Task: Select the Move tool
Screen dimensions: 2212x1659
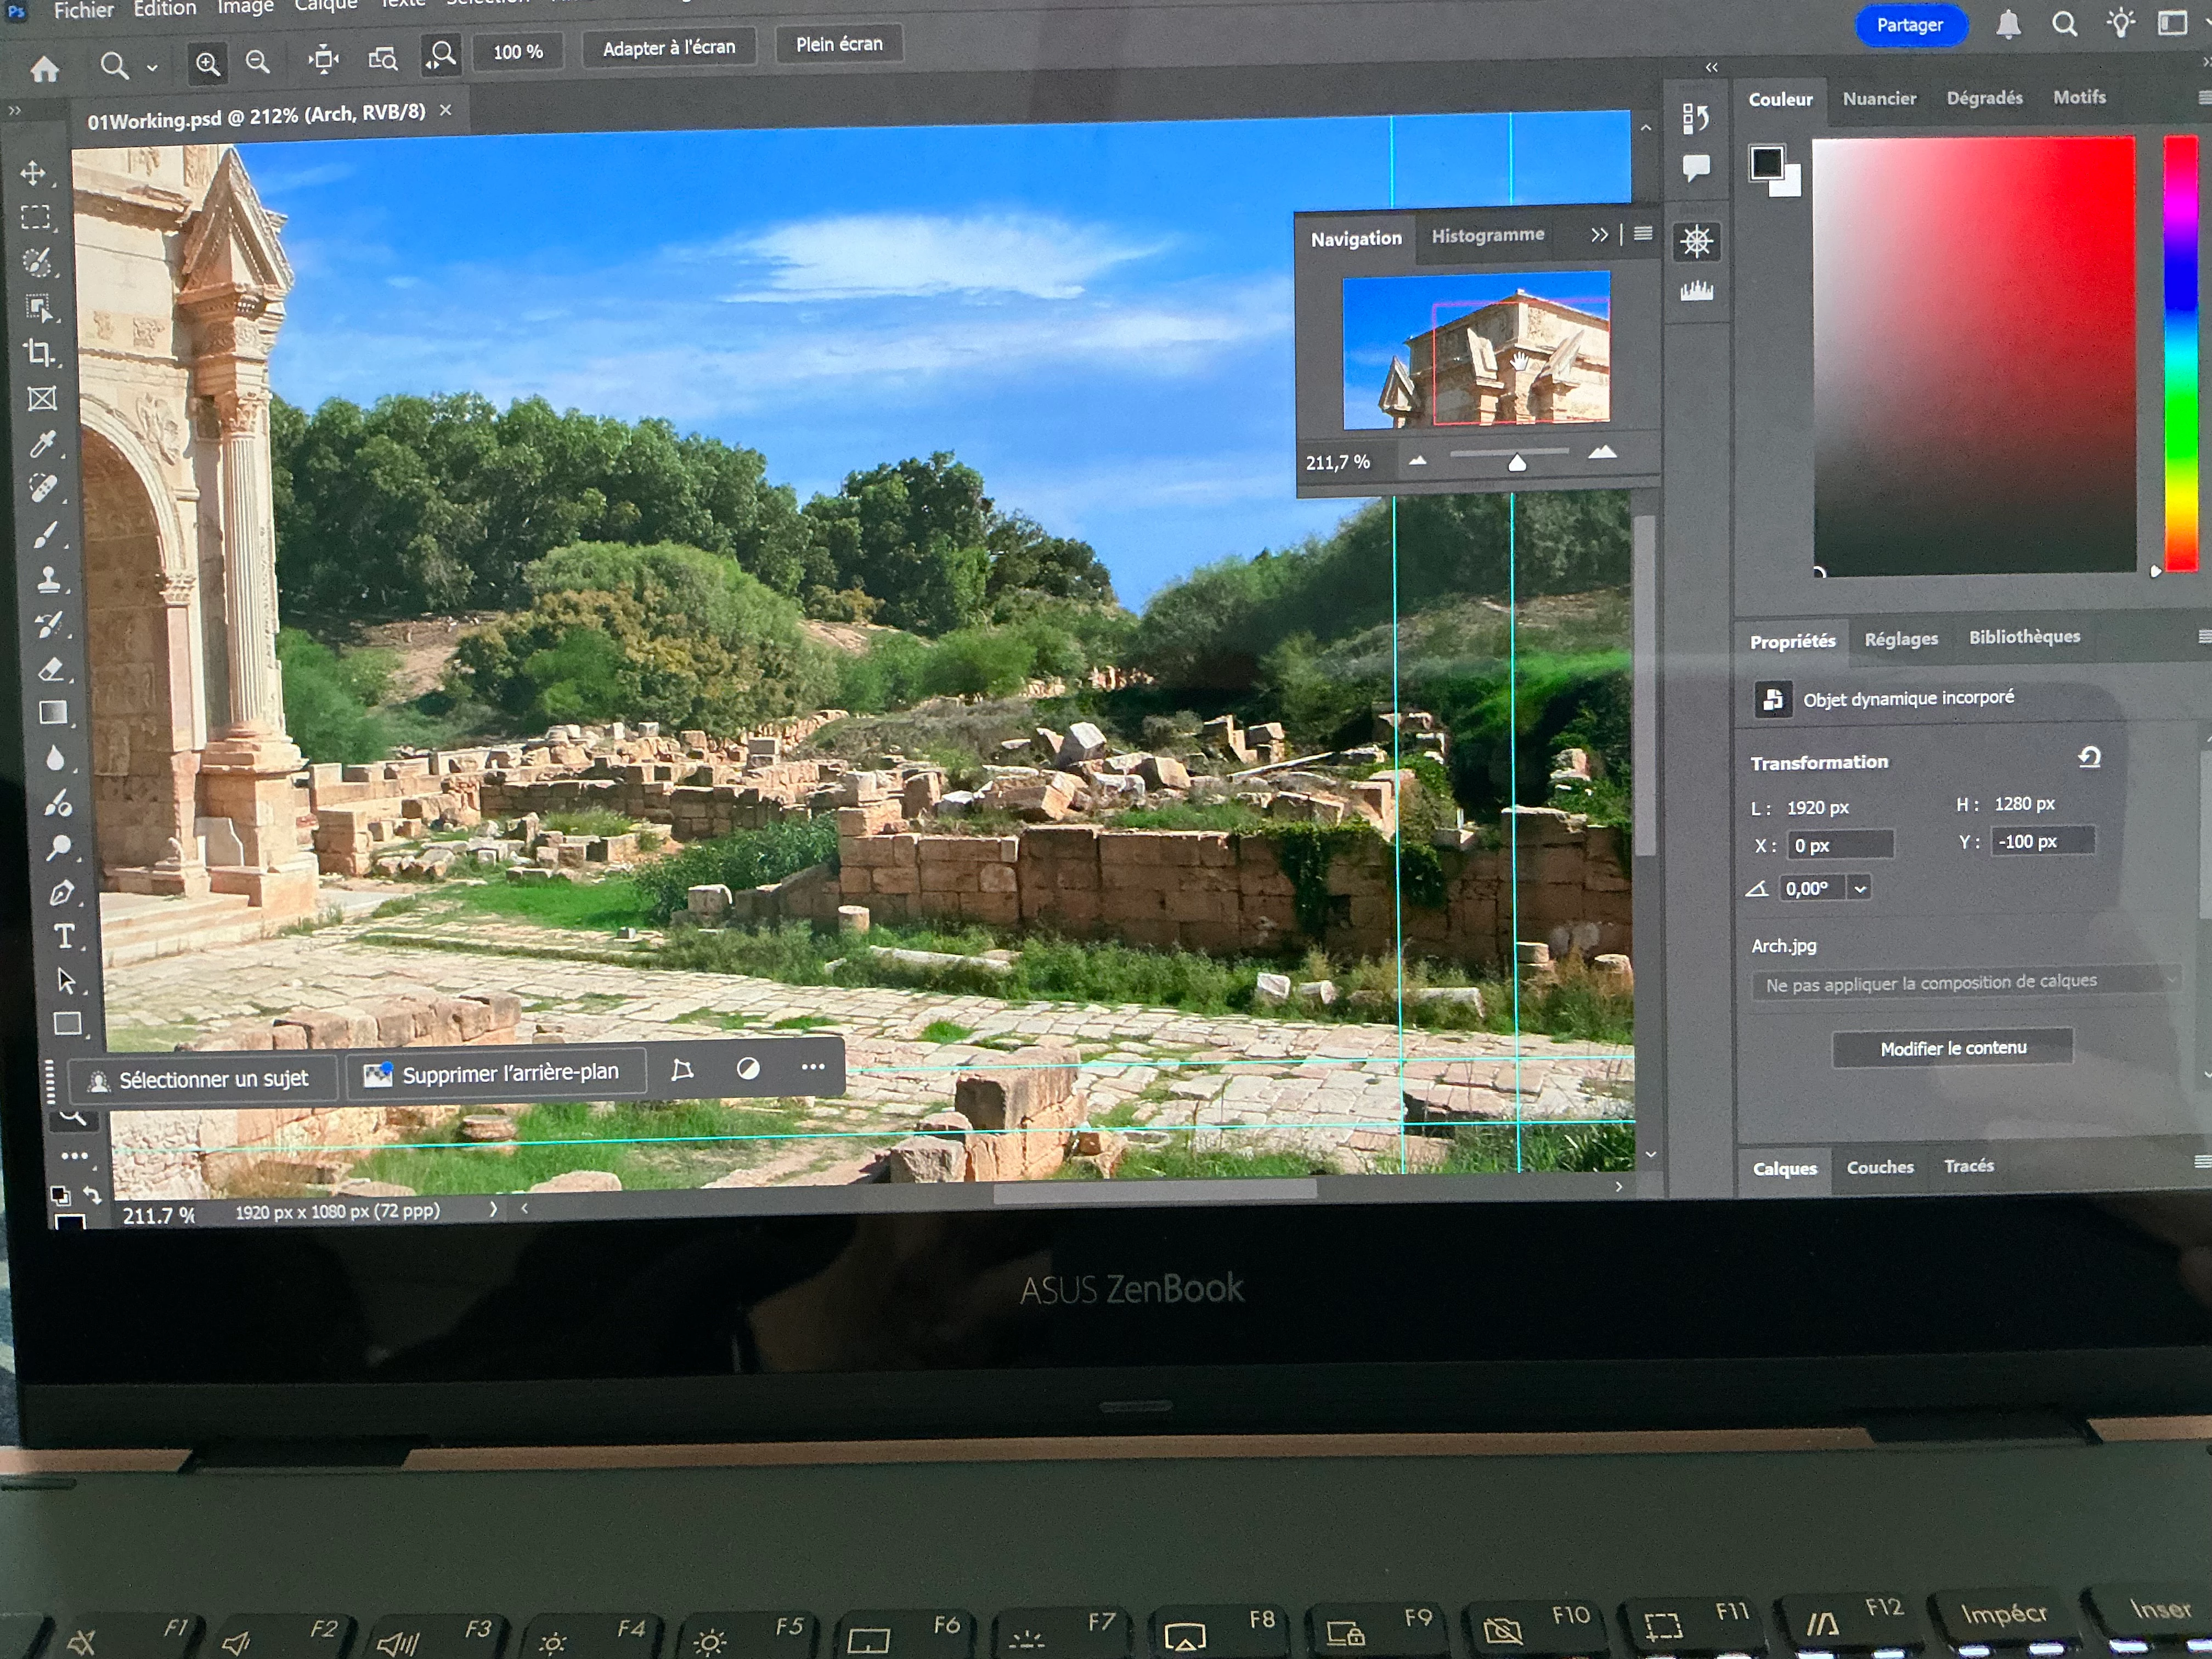Action: [34, 173]
